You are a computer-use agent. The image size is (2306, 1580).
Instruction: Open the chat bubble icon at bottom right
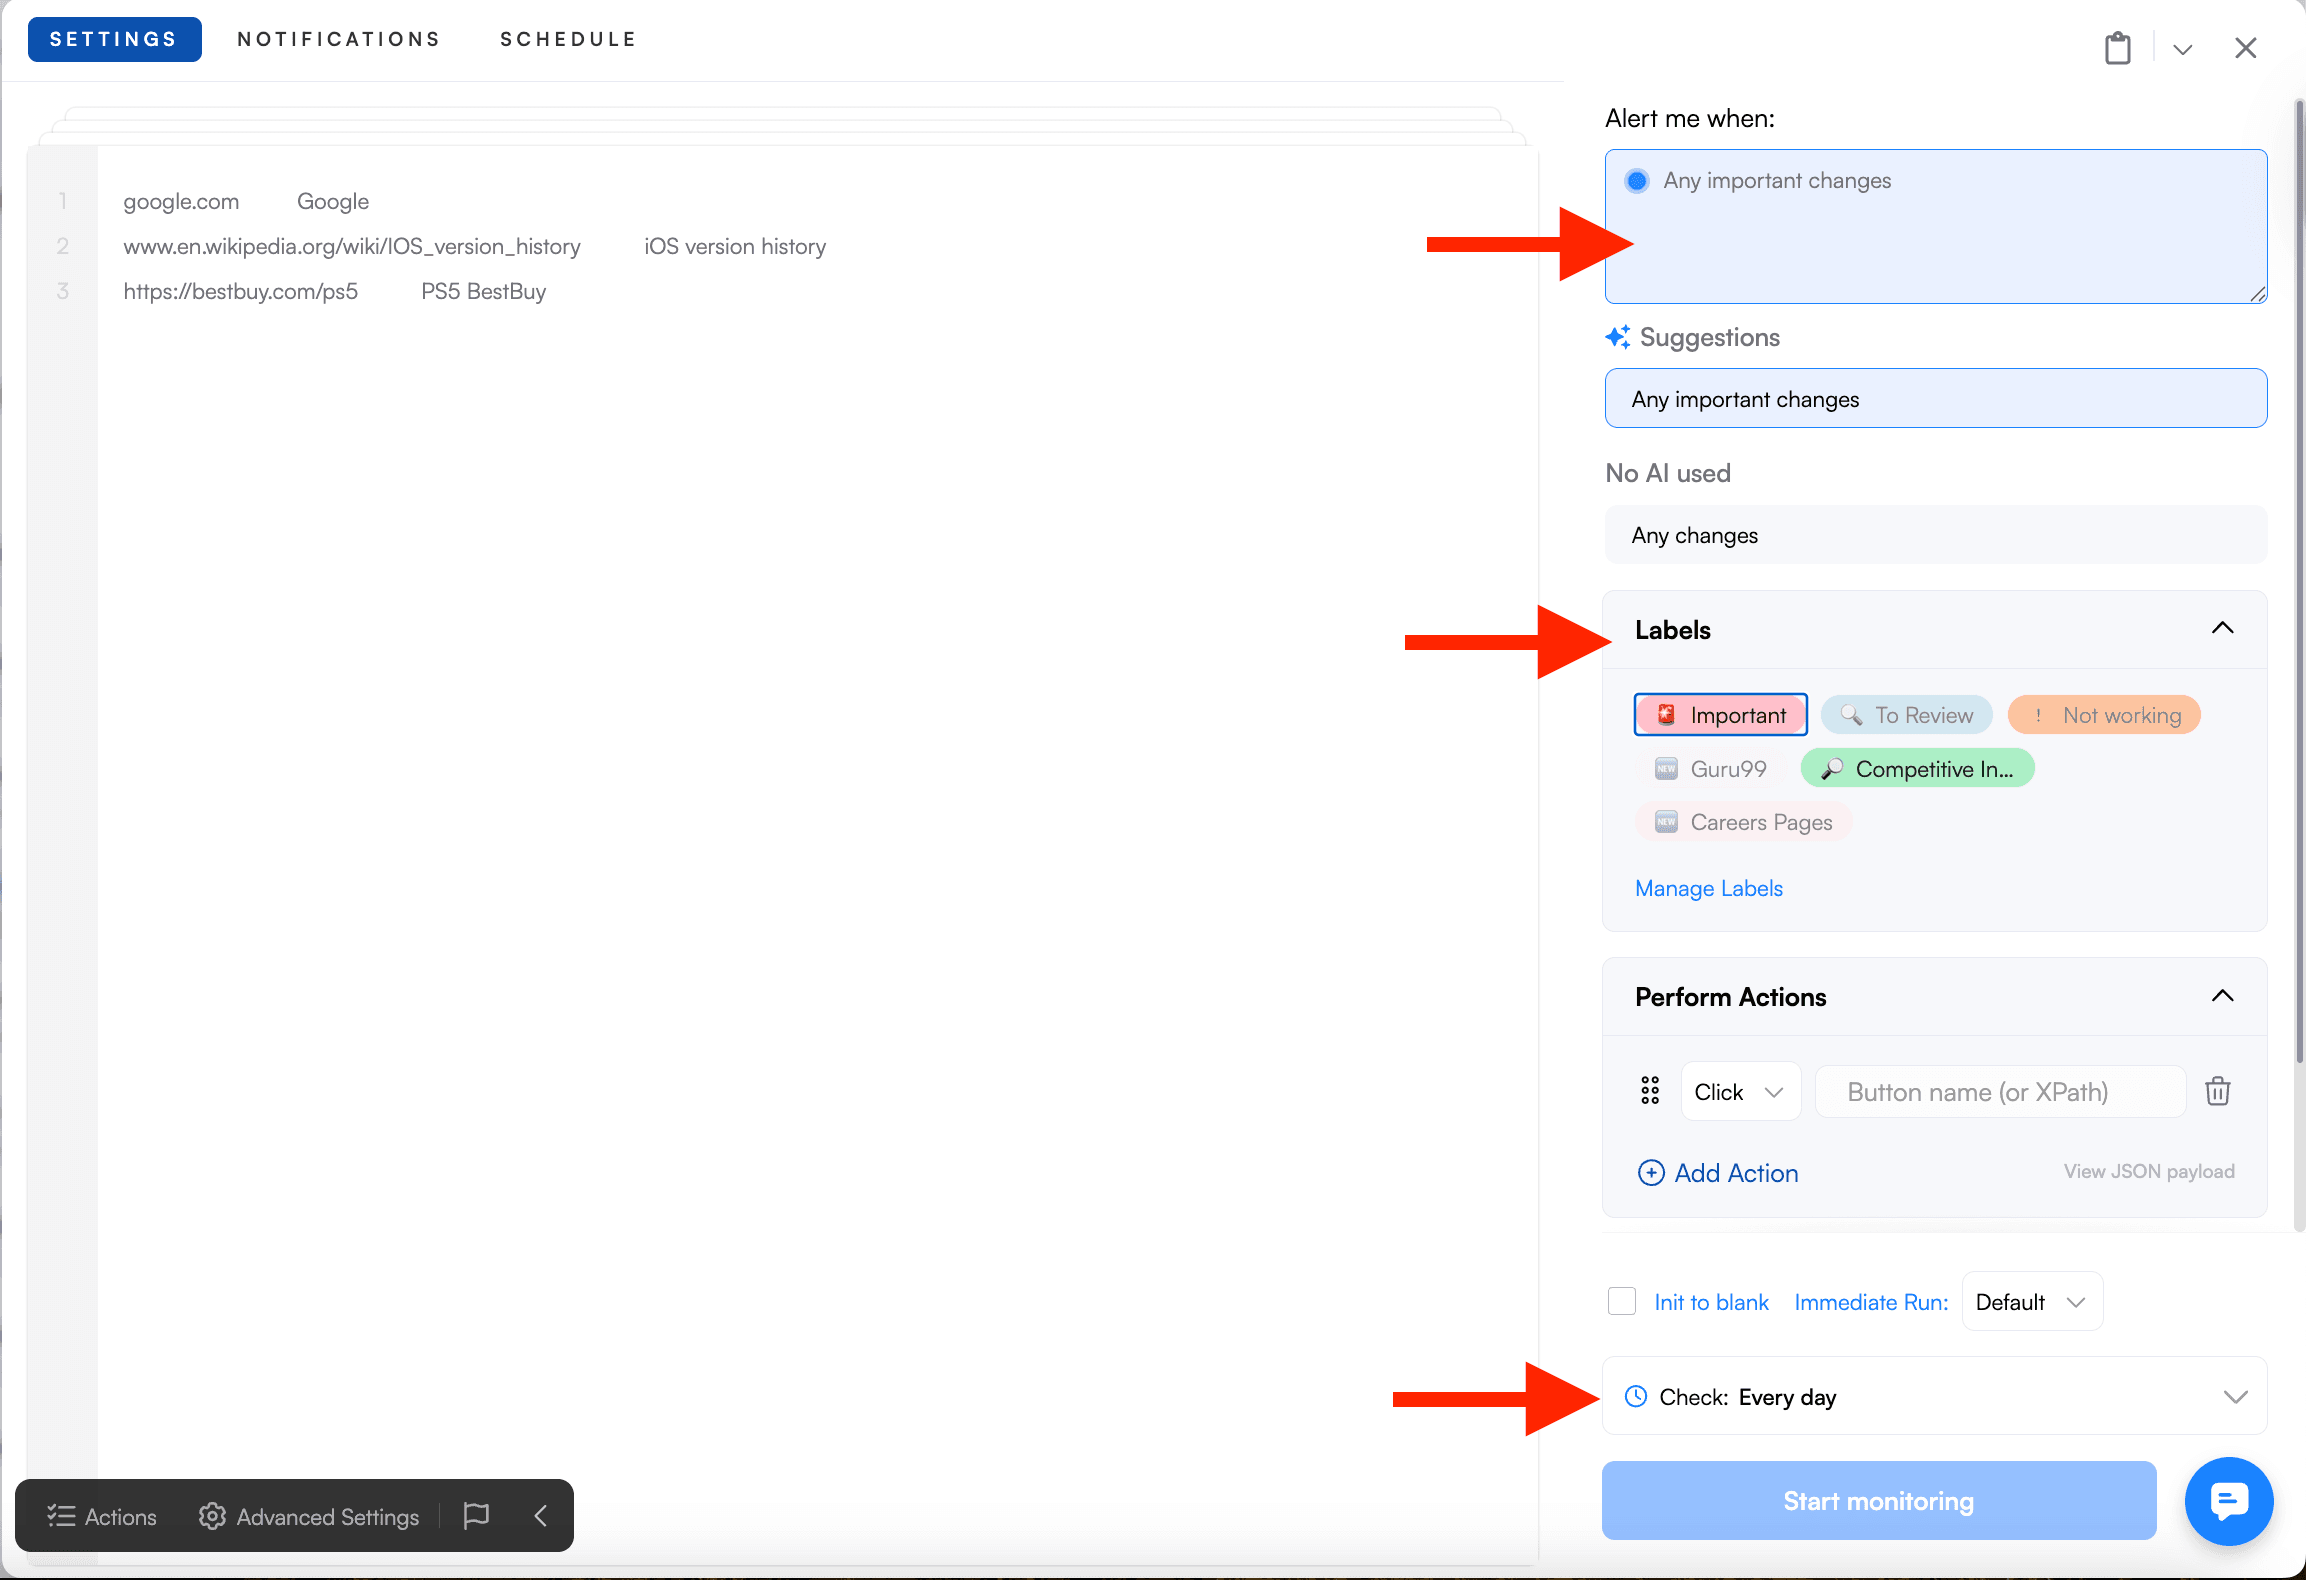2229,1501
